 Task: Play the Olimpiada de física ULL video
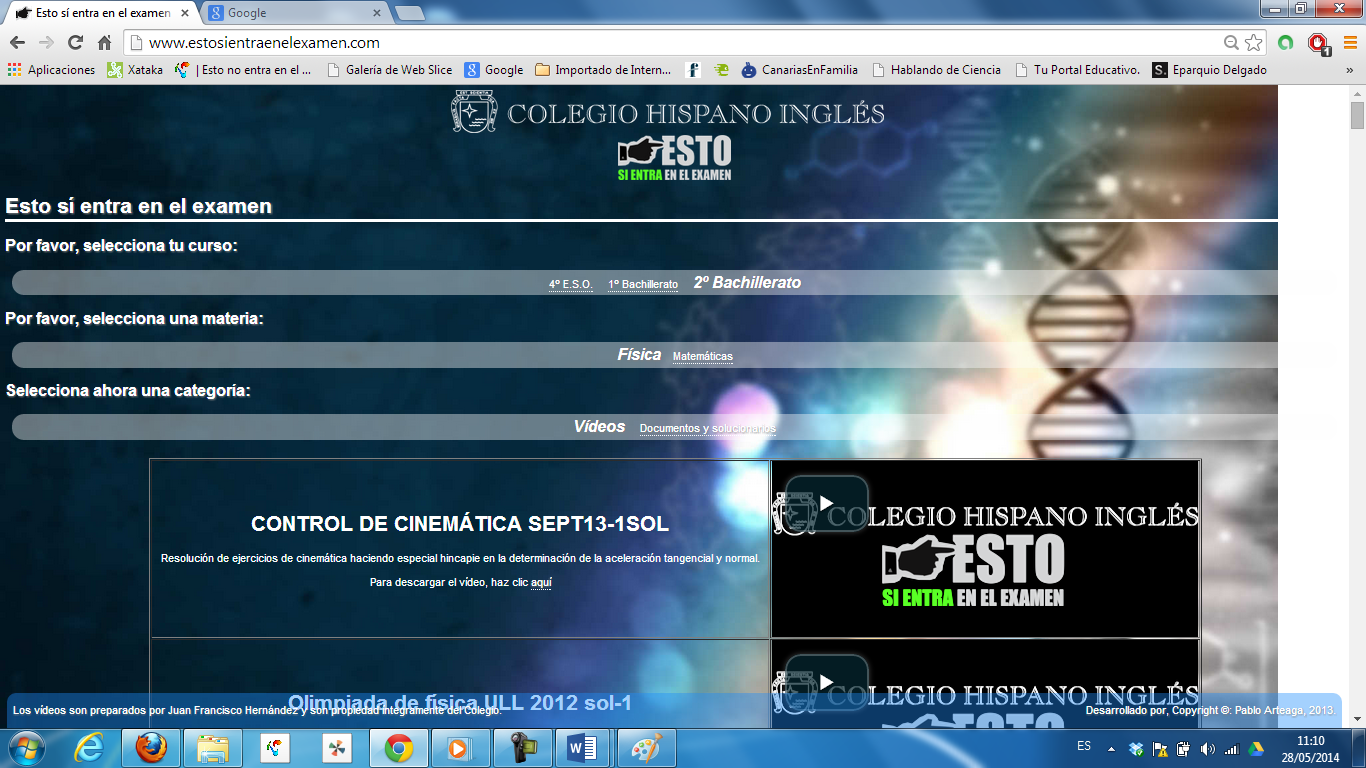point(826,682)
